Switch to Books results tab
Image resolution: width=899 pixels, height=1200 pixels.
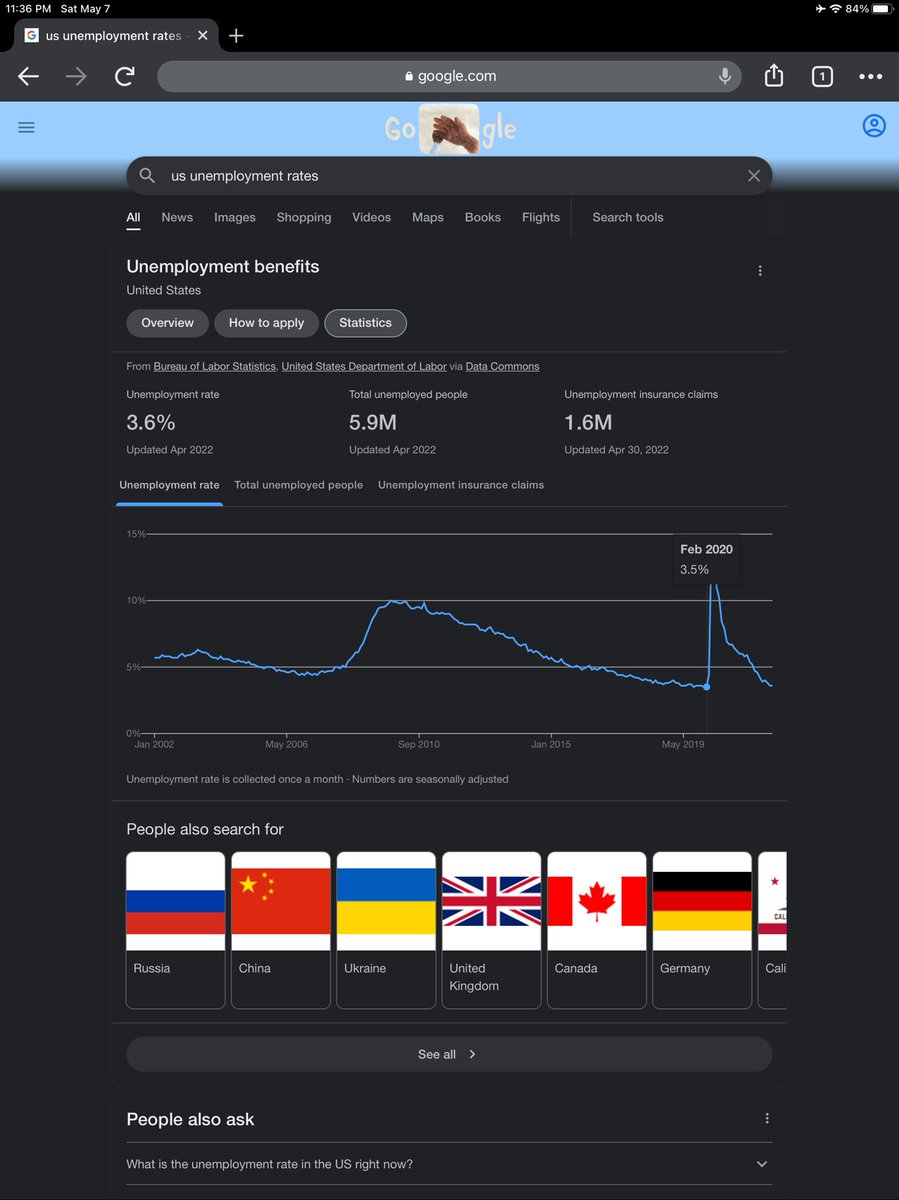(x=483, y=217)
